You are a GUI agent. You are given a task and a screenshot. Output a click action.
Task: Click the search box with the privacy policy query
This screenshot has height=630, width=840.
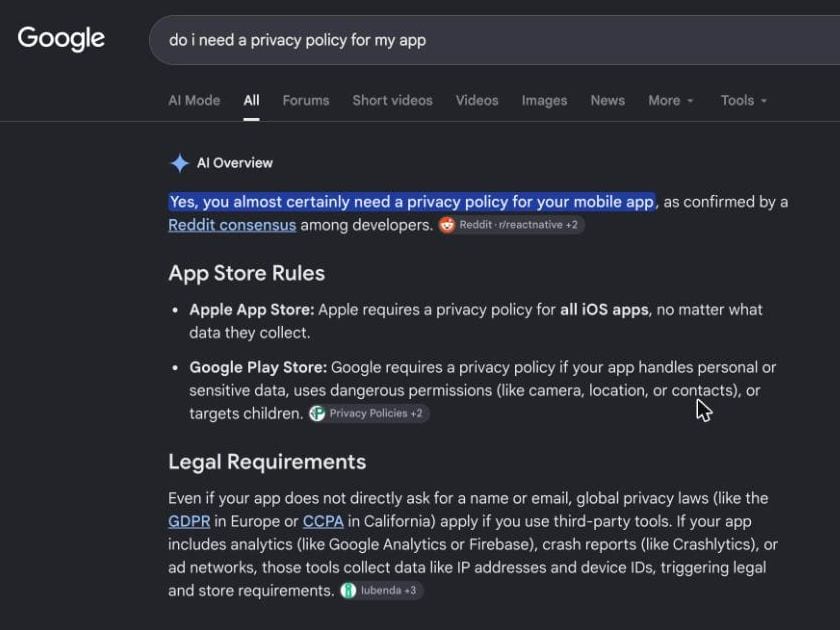[x=494, y=40]
